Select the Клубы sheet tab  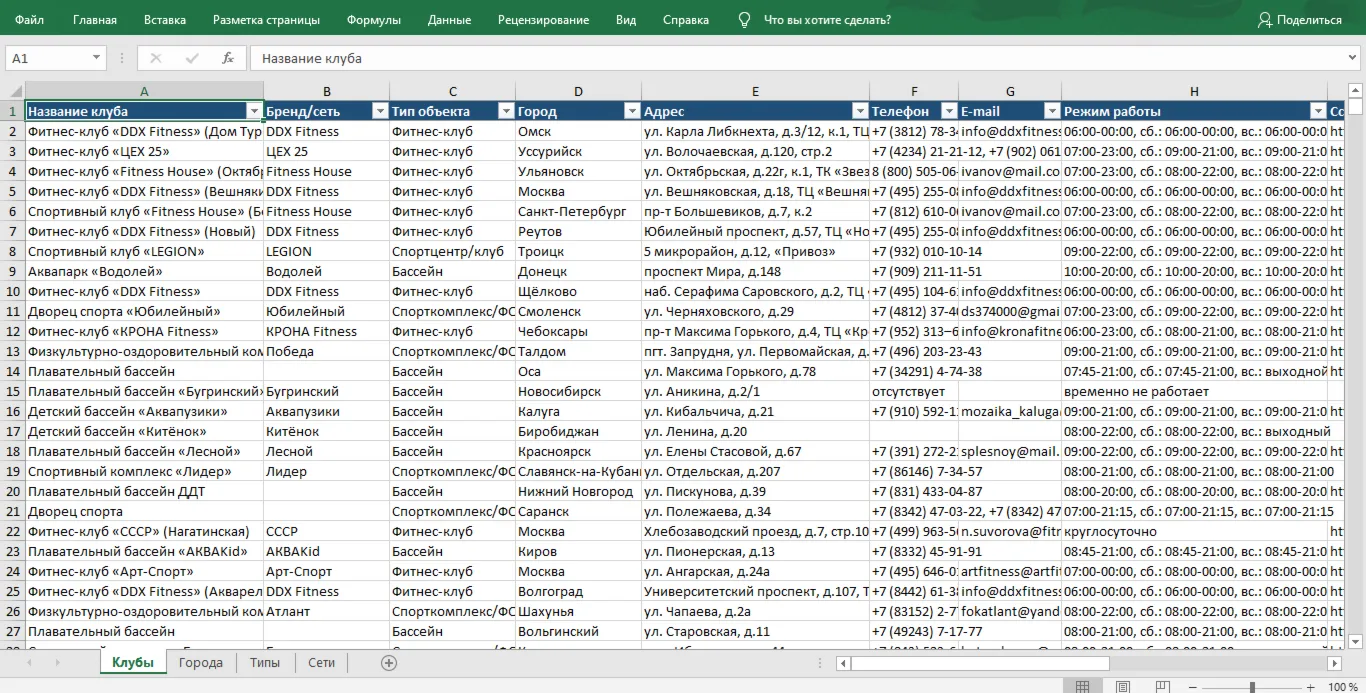coord(133,662)
